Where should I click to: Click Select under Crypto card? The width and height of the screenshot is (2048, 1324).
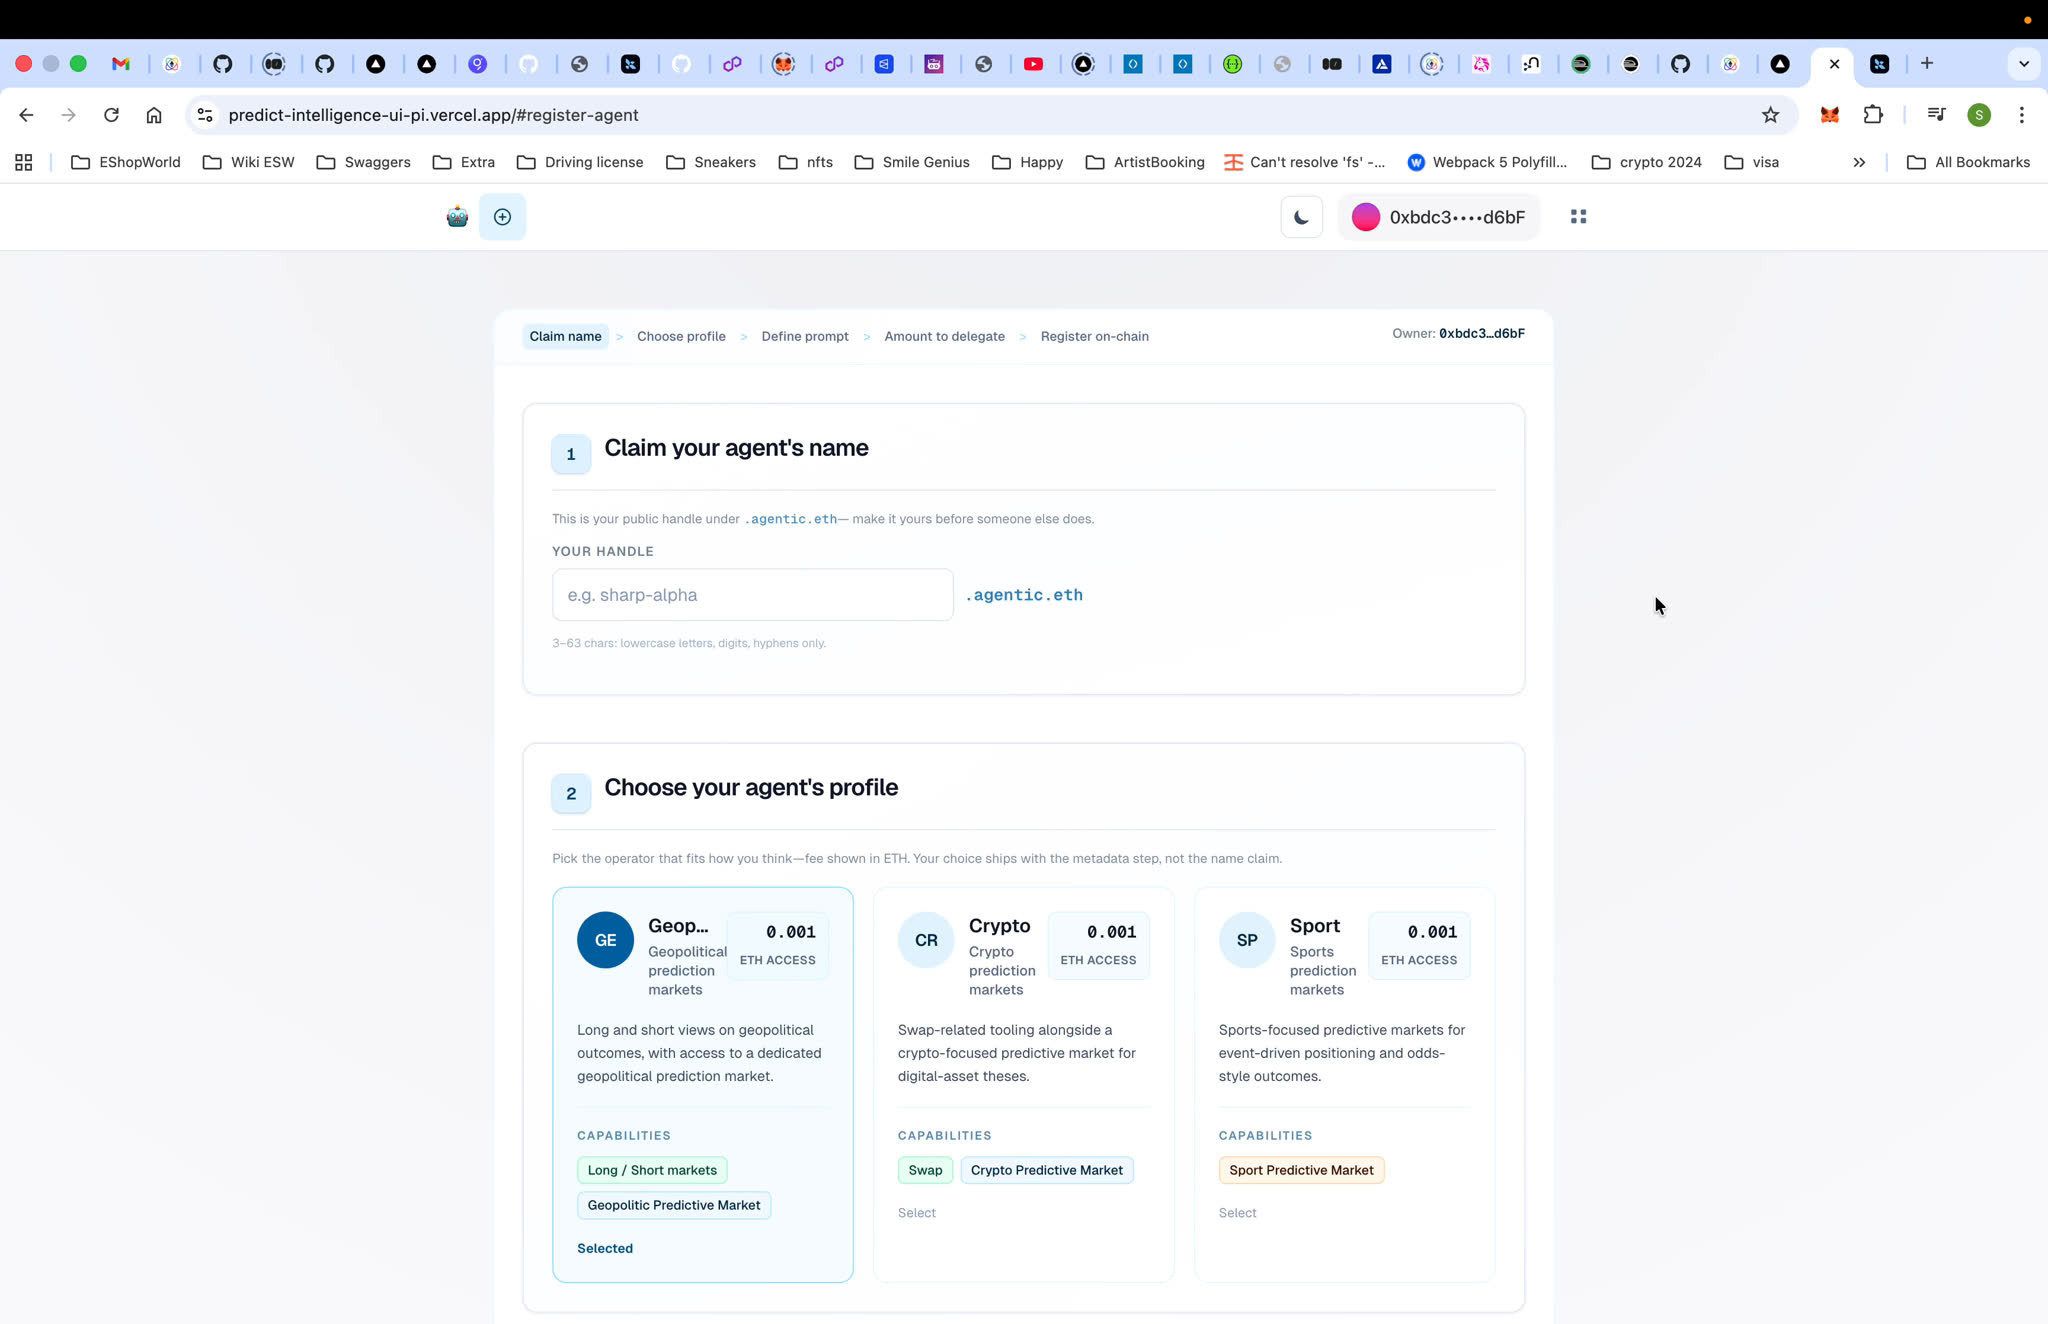(917, 1213)
